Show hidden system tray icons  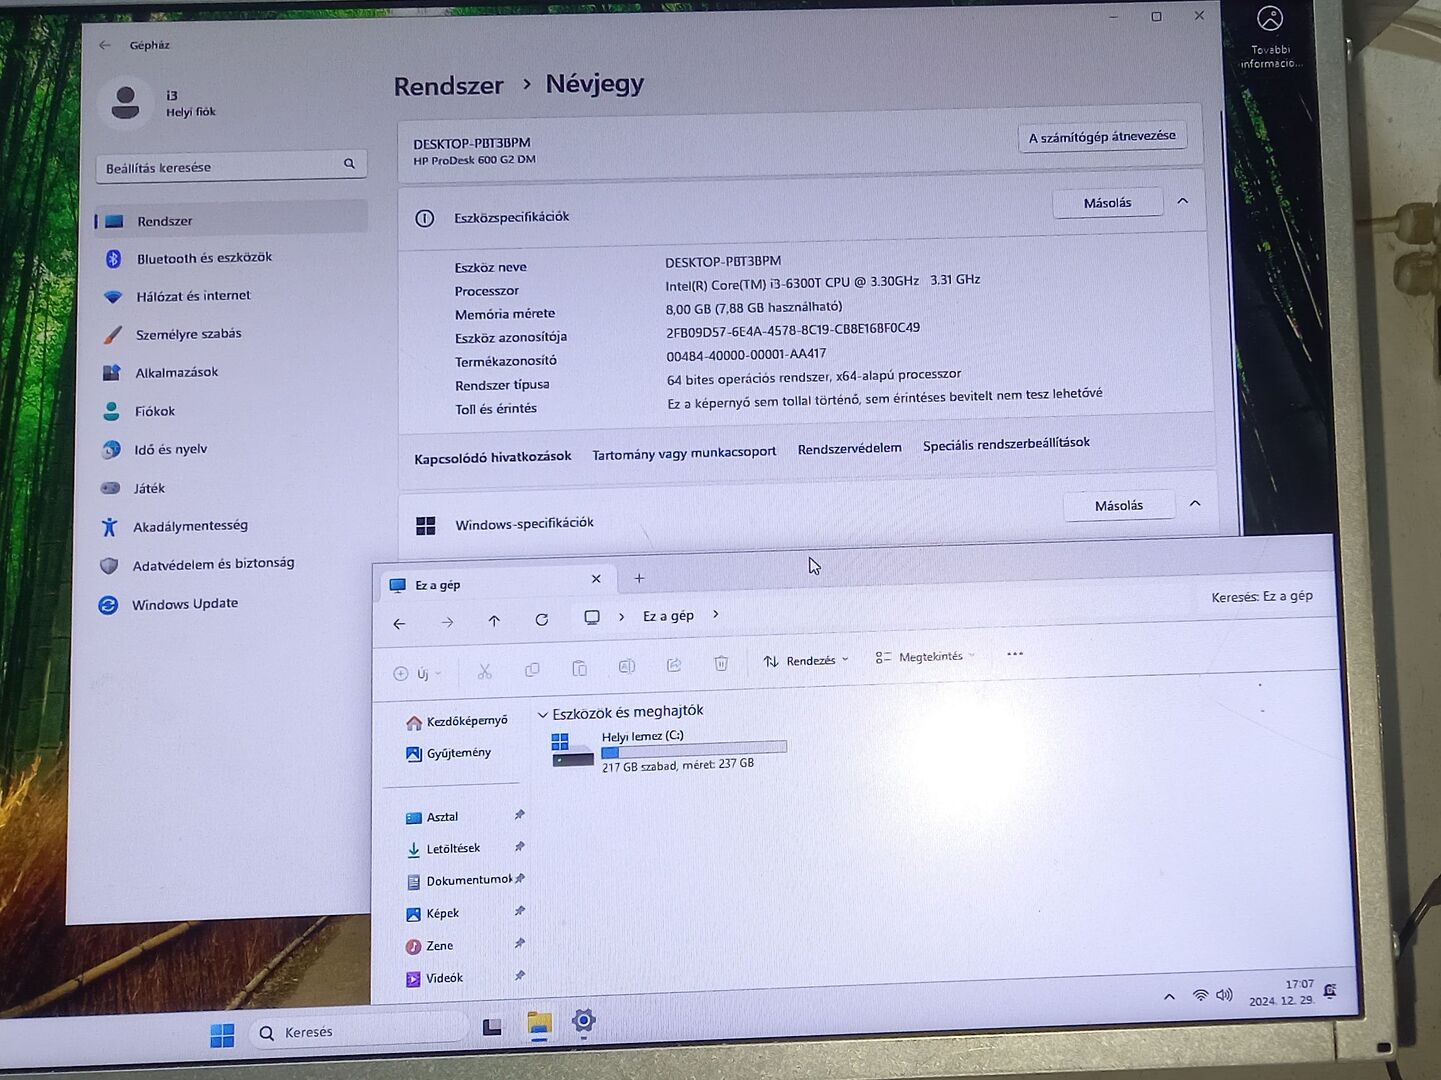[1169, 997]
